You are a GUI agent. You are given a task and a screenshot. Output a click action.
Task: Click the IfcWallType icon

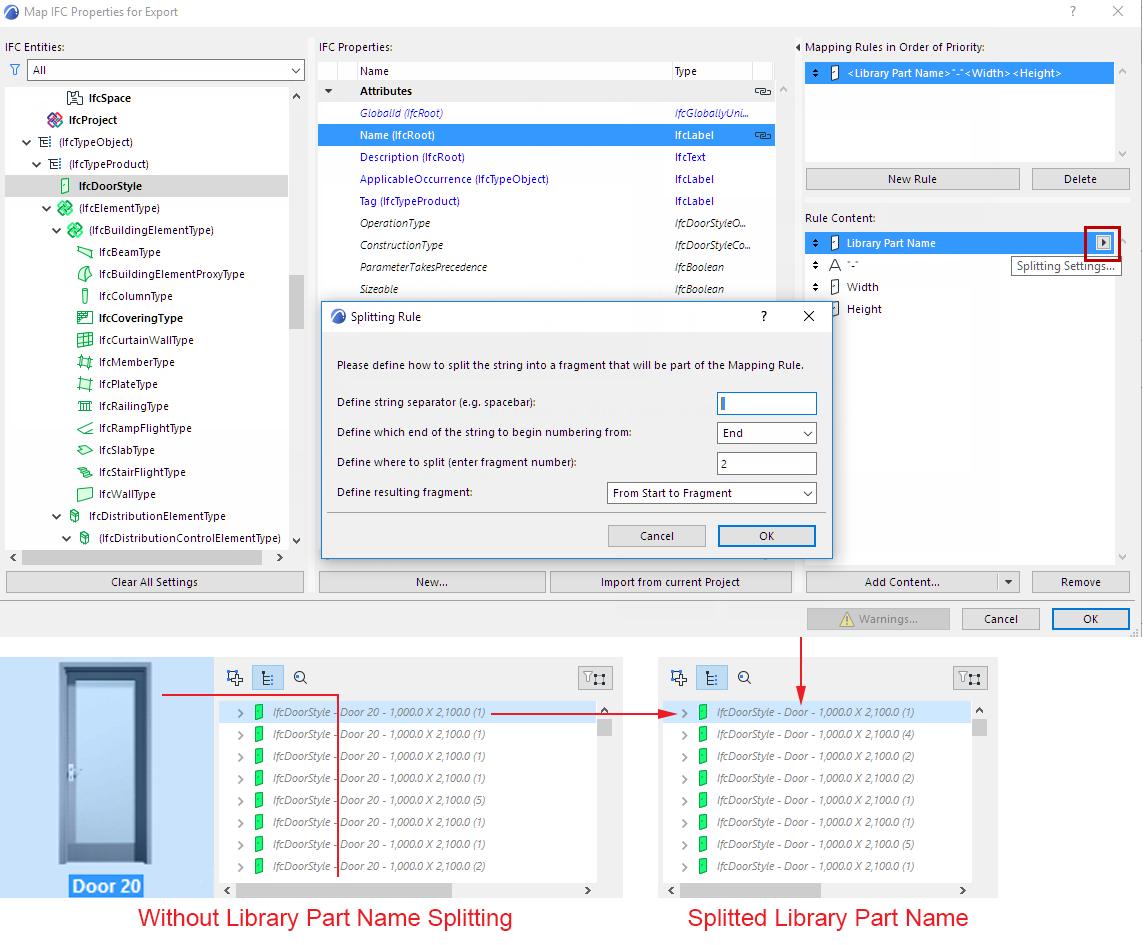pyautogui.click(x=85, y=494)
